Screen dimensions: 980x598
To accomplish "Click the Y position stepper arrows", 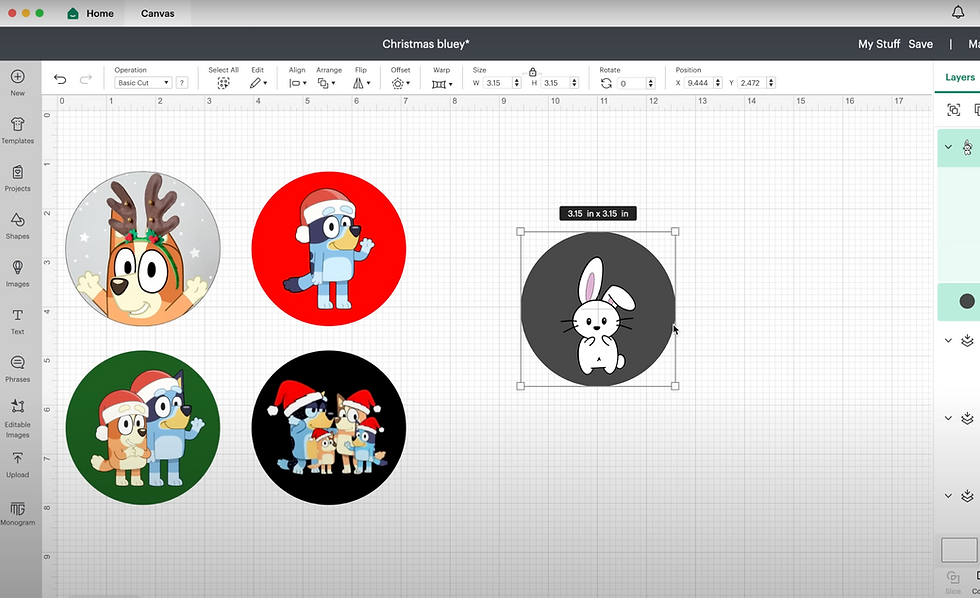I will coord(771,82).
